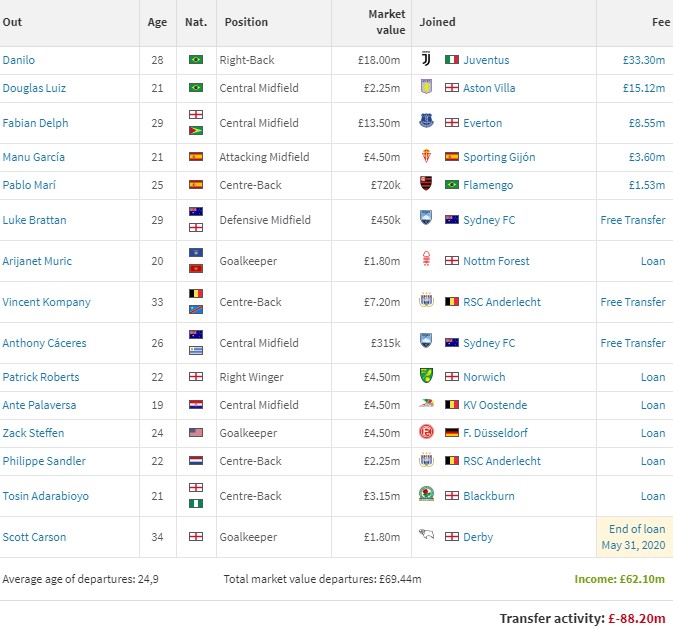Open the KV Oostende club link
This screenshot has width=673, height=629.
[495, 405]
